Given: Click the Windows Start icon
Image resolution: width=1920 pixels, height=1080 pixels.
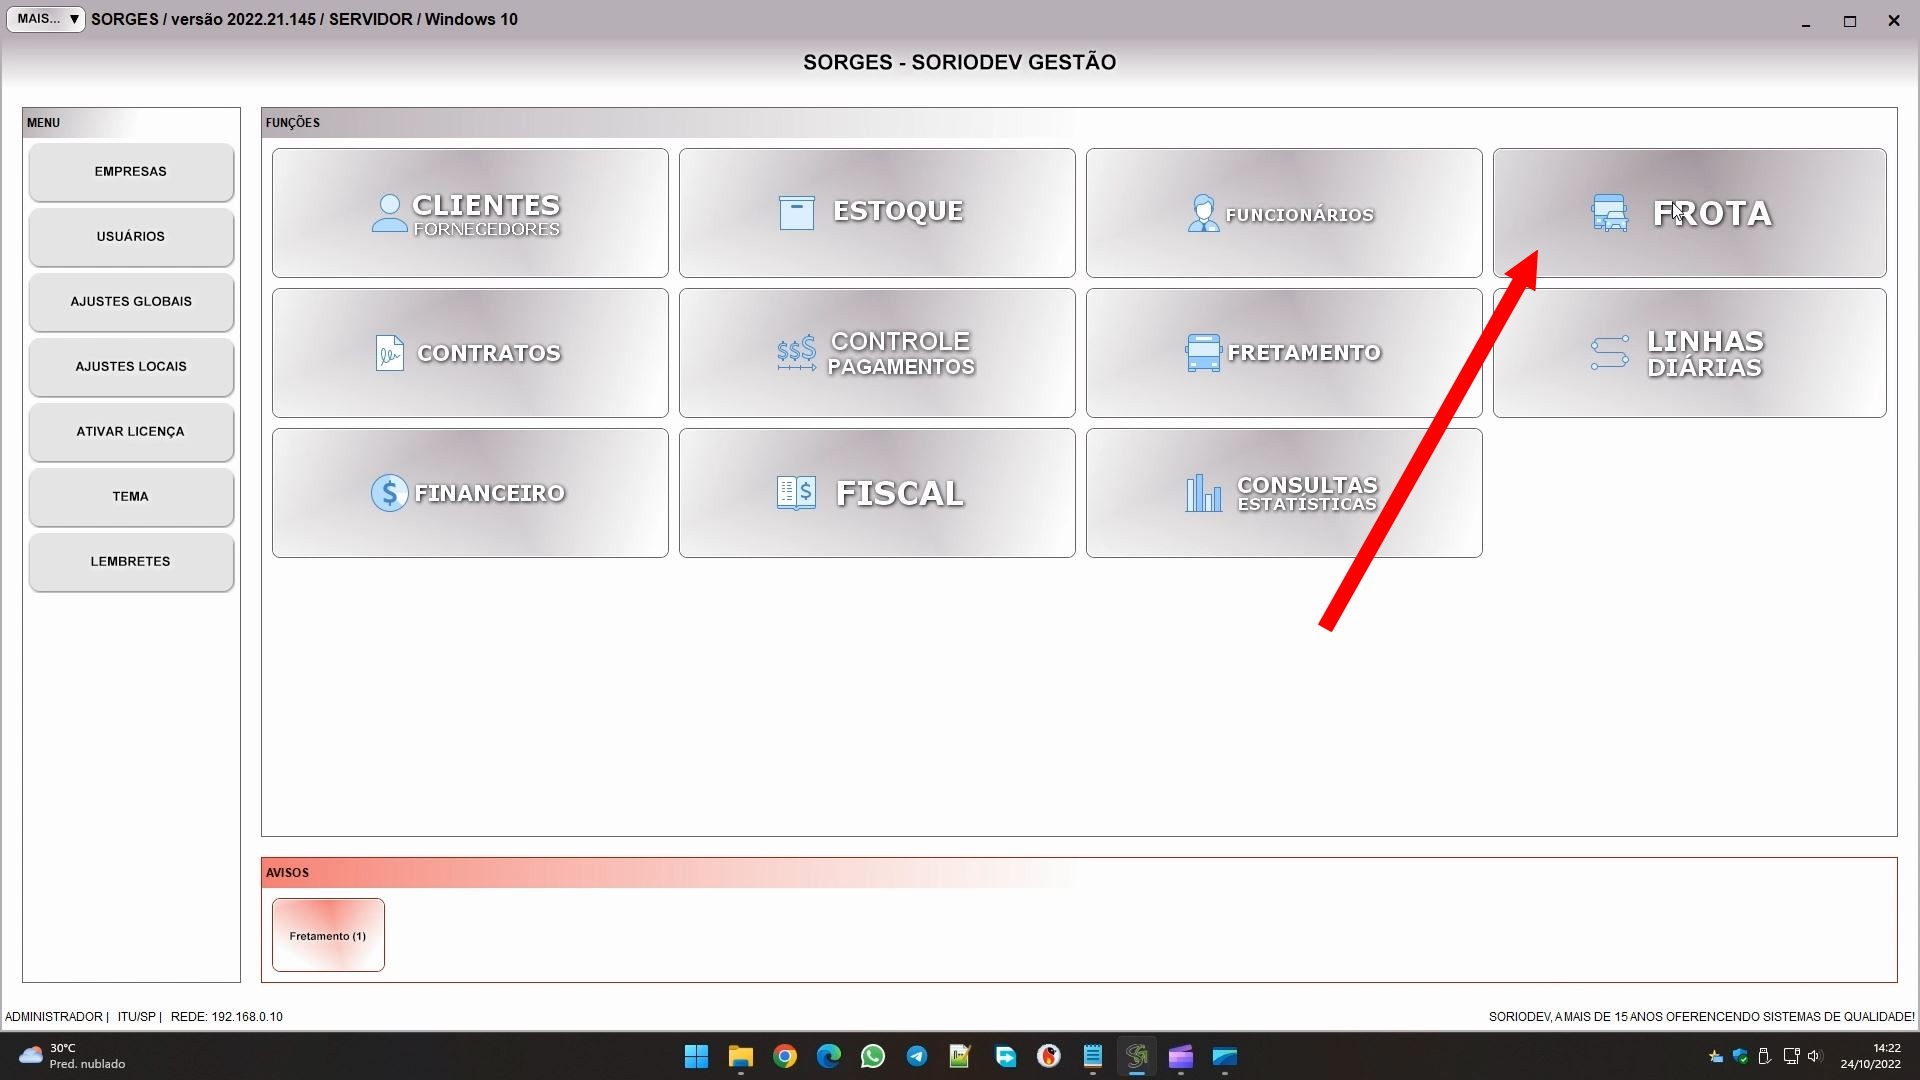Looking at the screenshot, I should (696, 1056).
